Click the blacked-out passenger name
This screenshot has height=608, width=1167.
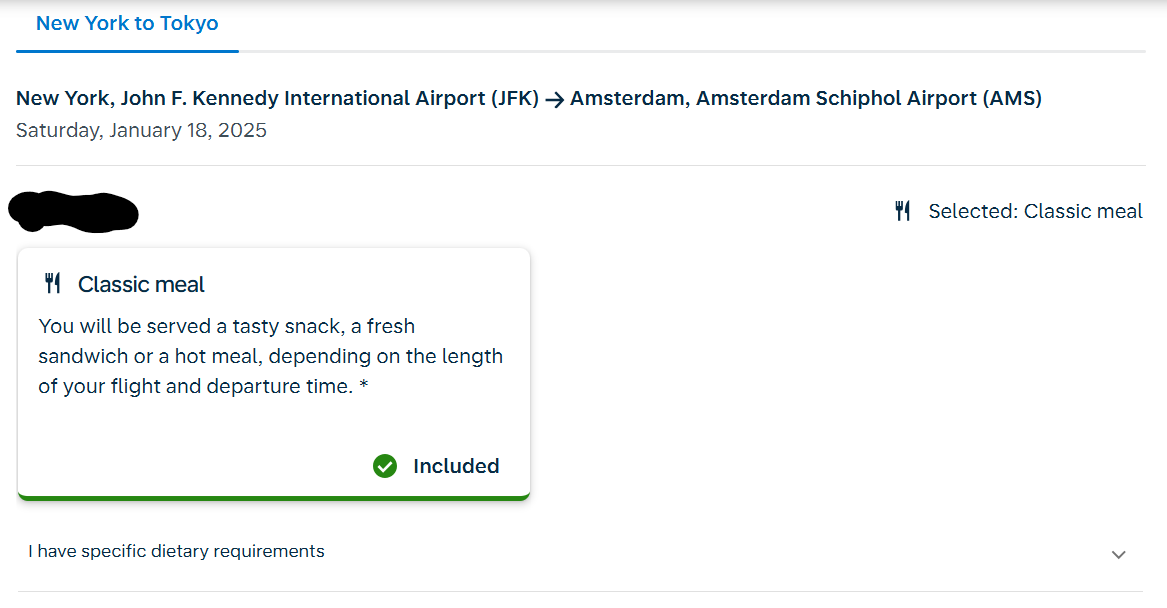(73, 211)
